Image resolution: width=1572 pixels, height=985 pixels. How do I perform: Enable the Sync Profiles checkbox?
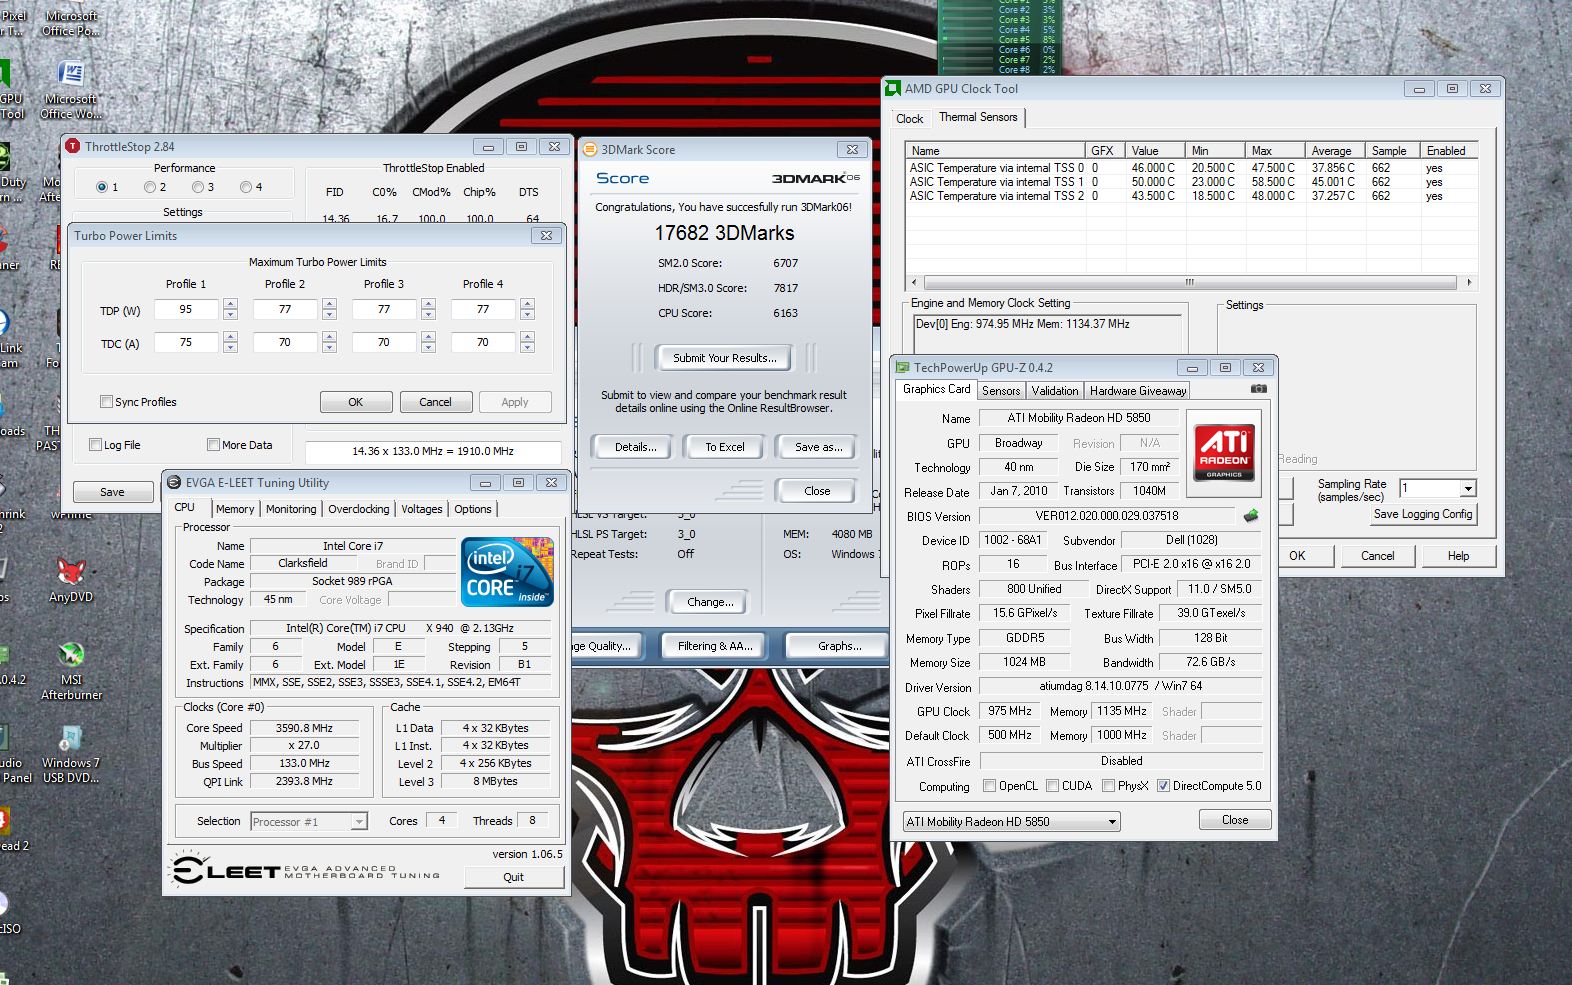click(106, 402)
